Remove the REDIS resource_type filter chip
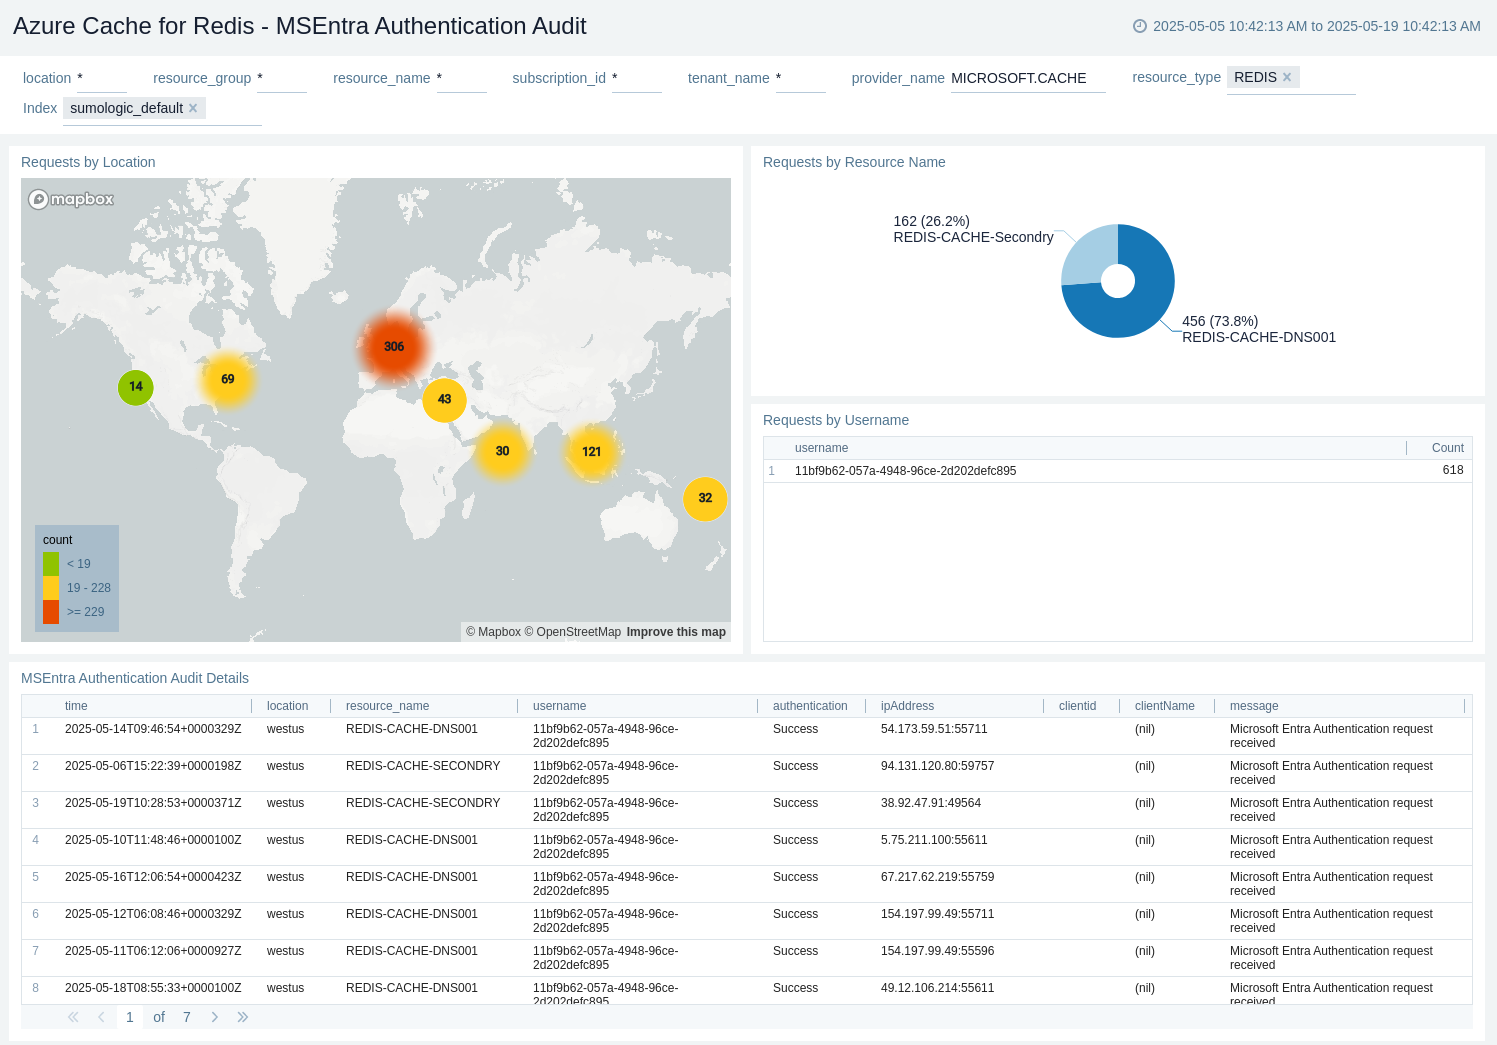 click(1287, 77)
